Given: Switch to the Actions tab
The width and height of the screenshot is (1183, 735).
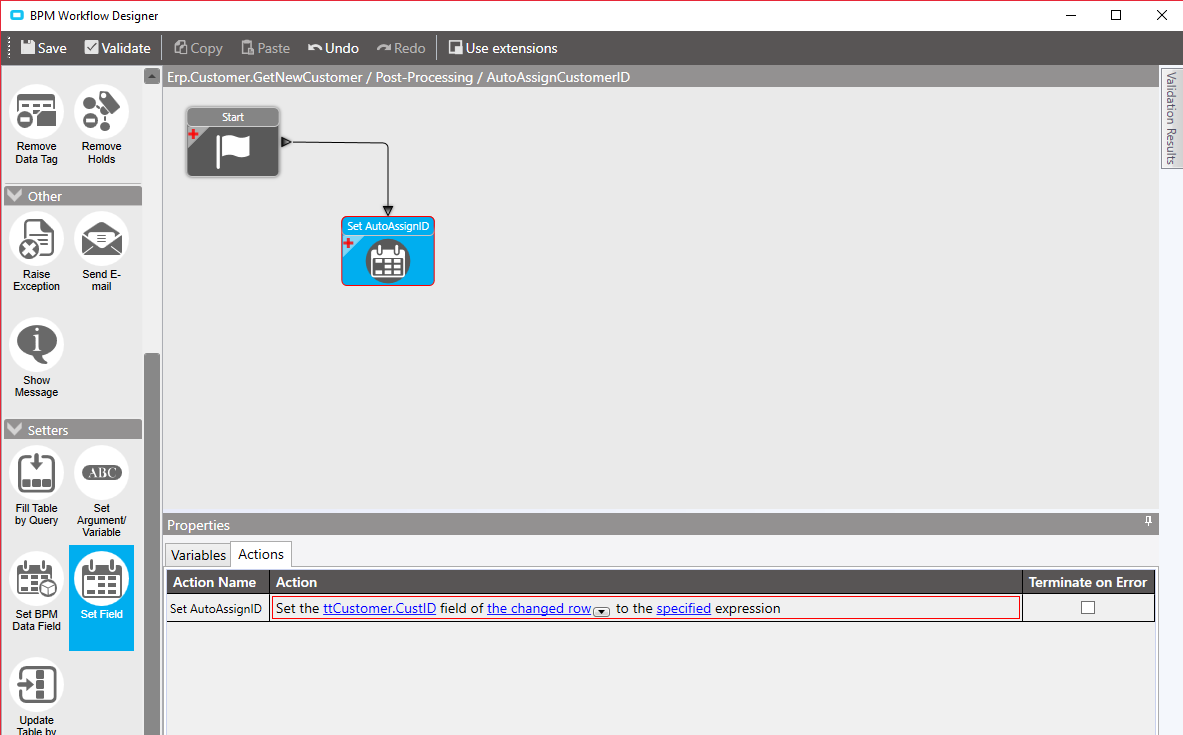Looking at the screenshot, I should click(x=261, y=554).
